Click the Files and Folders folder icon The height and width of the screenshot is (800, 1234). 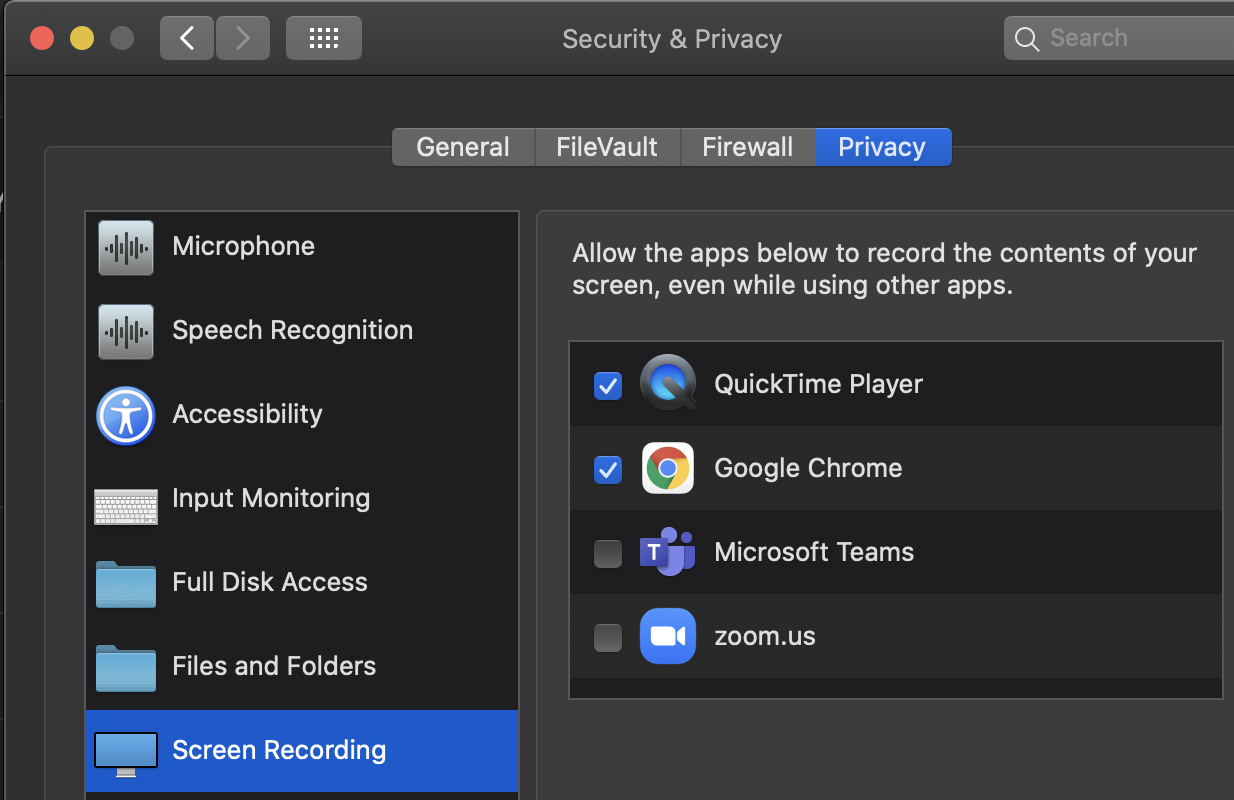pos(126,668)
